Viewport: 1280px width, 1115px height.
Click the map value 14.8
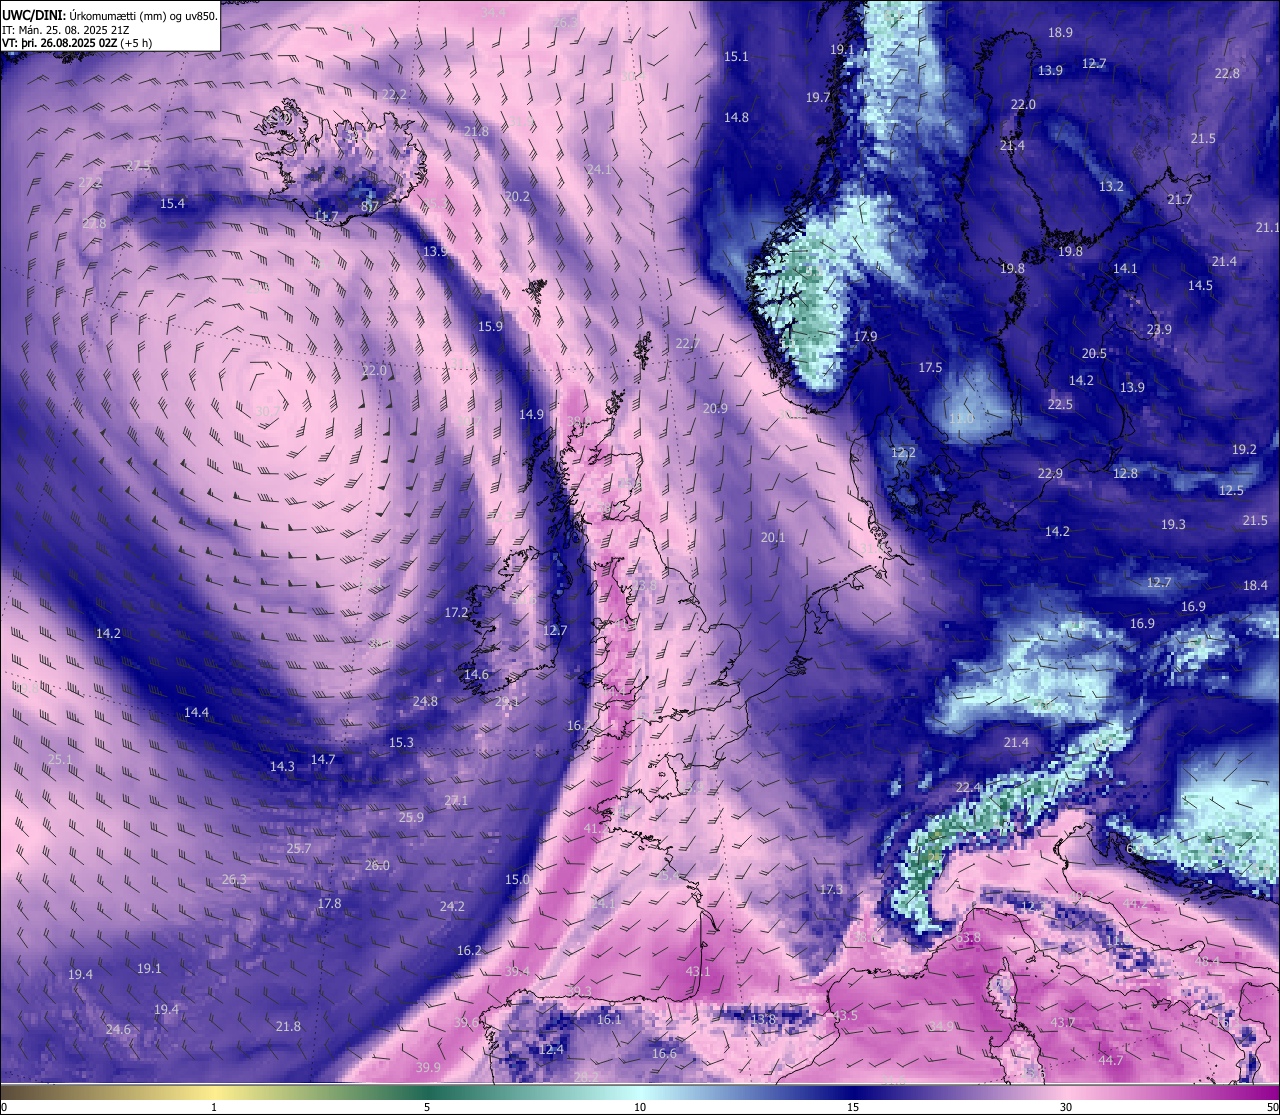tap(736, 118)
